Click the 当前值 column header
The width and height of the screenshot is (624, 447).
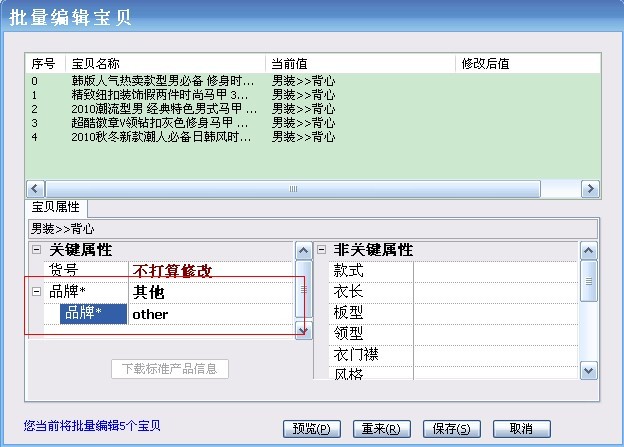[360, 63]
